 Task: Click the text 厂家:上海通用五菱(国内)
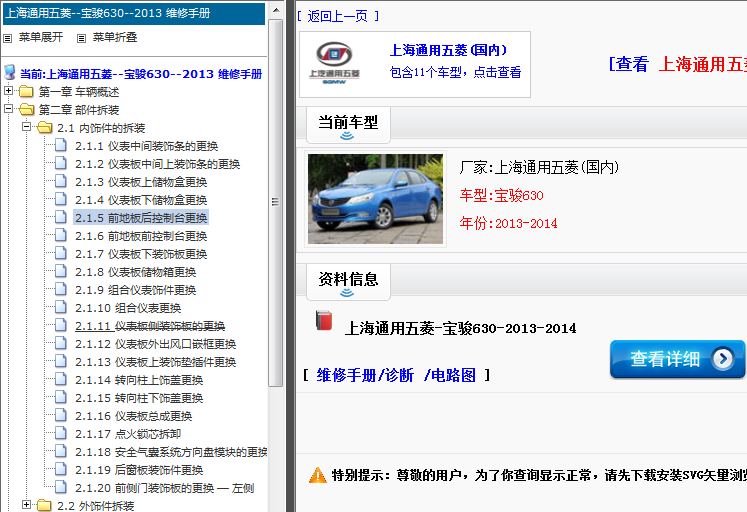[x=539, y=167]
